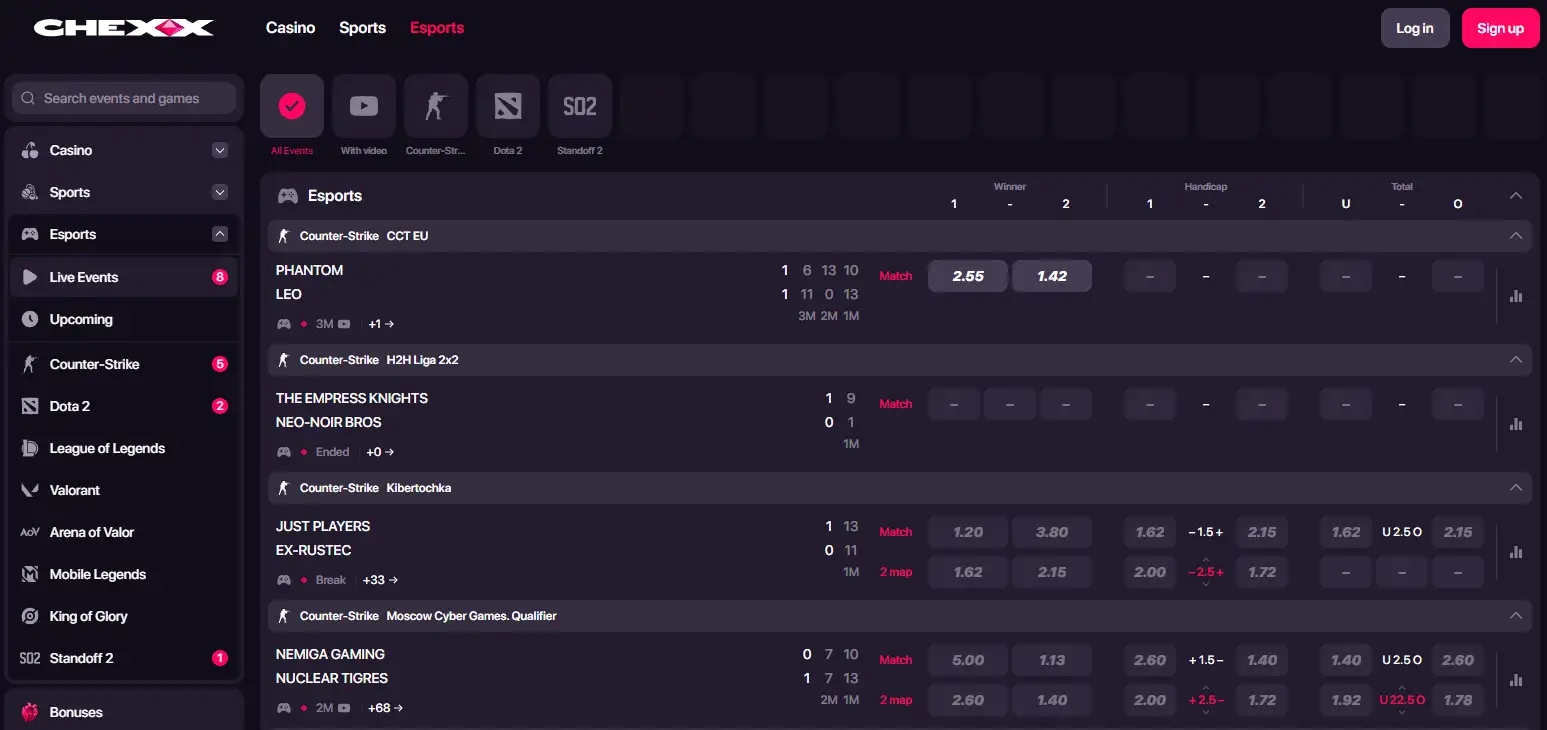Click the Log in button

1415,28
